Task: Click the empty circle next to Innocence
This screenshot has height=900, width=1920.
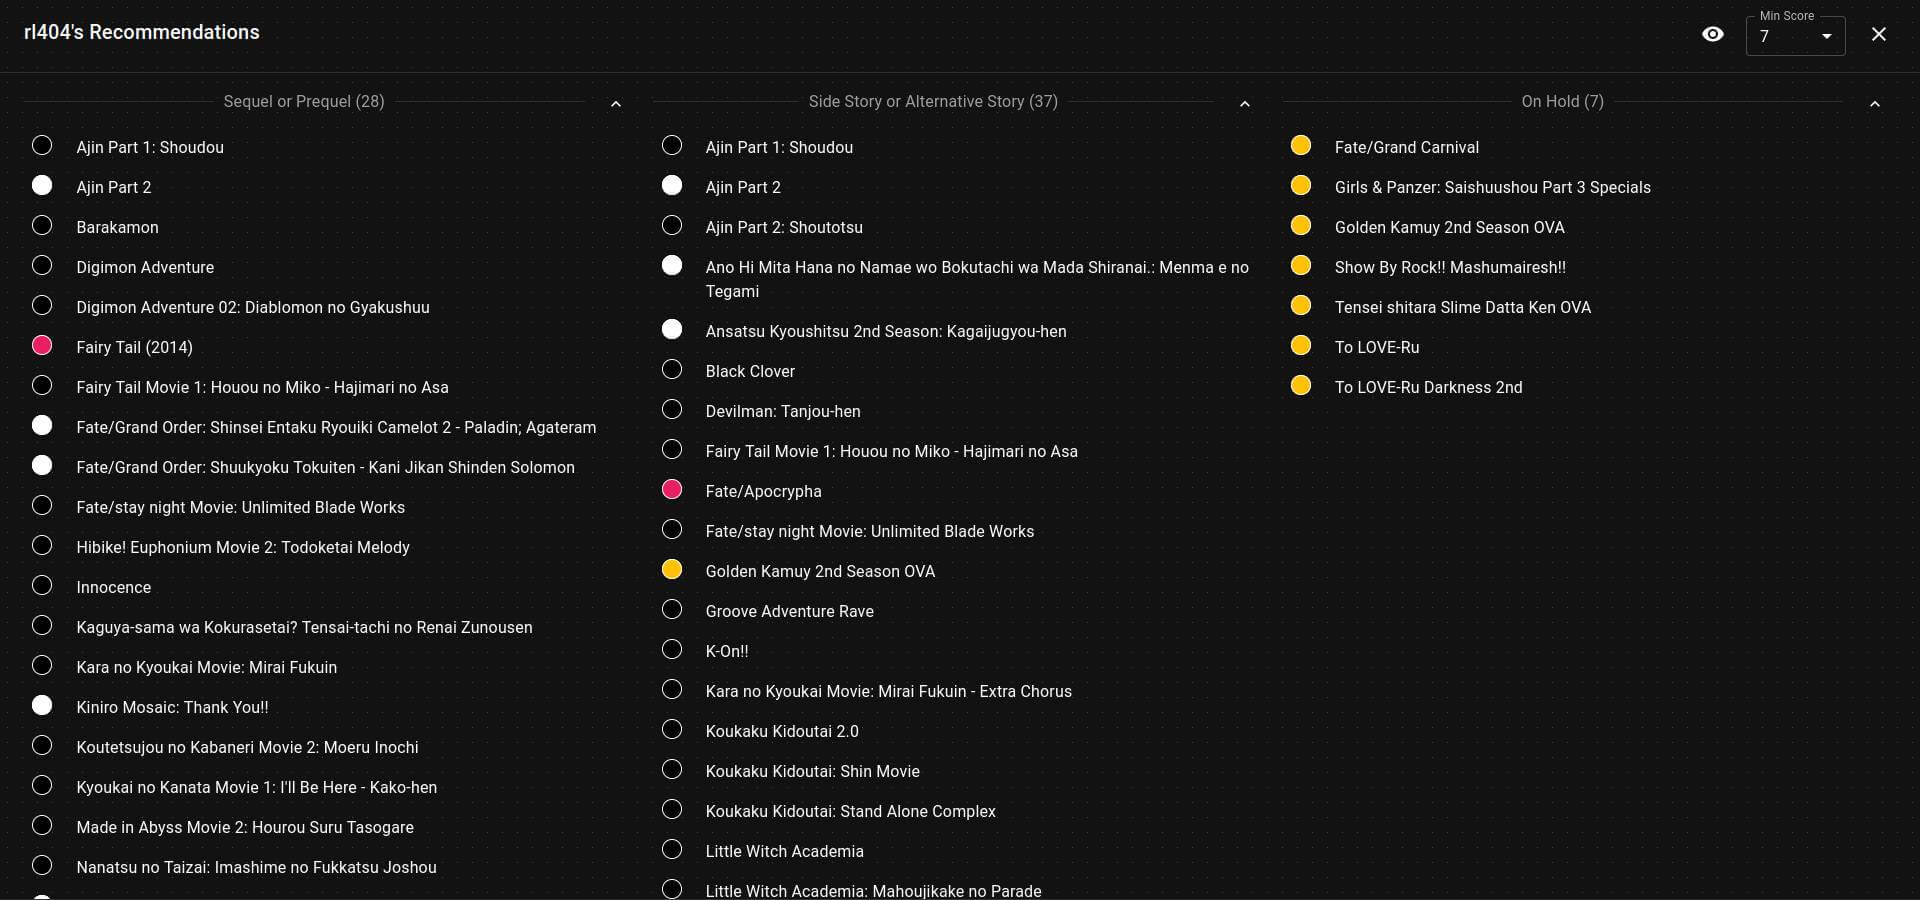Action: [42, 585]
